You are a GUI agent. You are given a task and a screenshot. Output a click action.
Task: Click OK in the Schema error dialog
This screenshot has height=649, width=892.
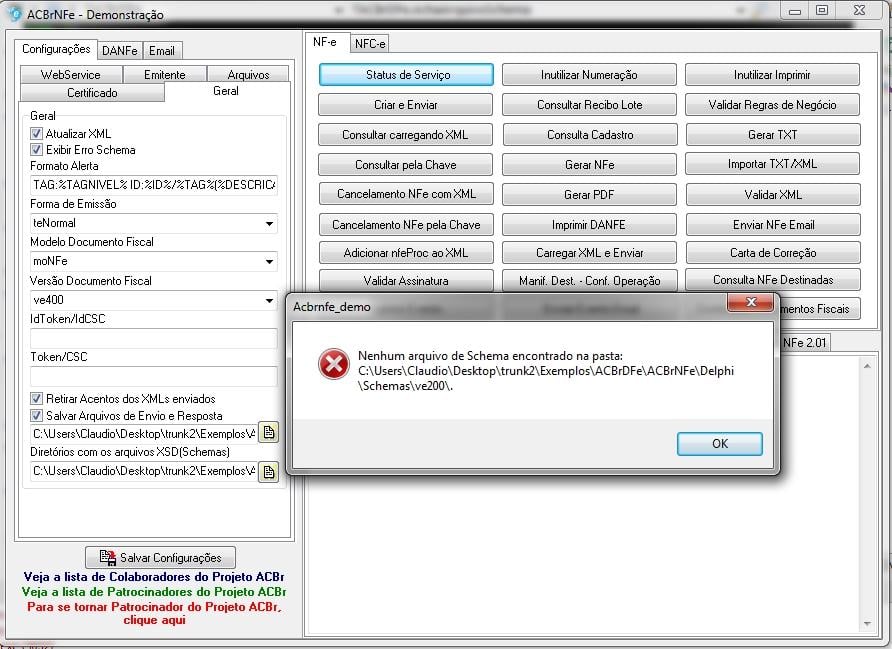point(720,444)
